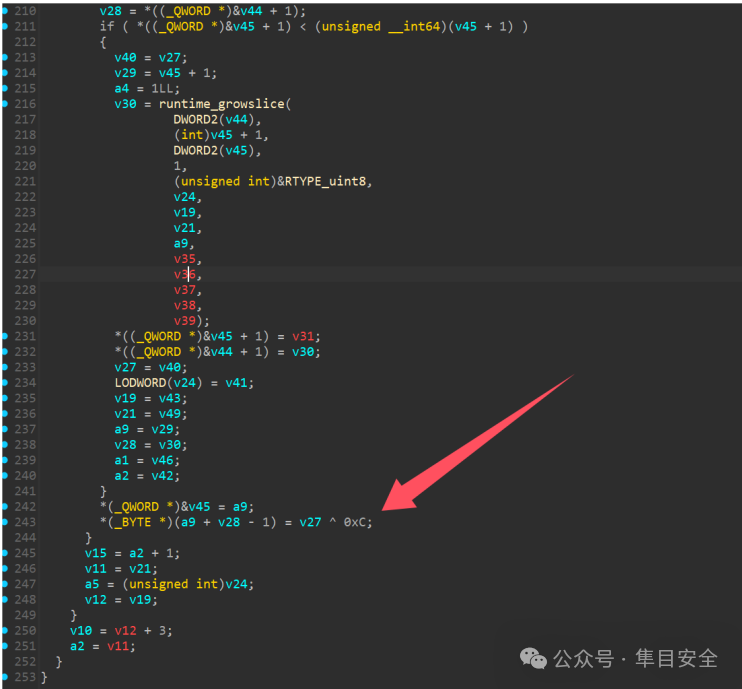This screenshot has width=742, height=689.
Task: Select v41 on line 234
Action: tap(236, 383)
